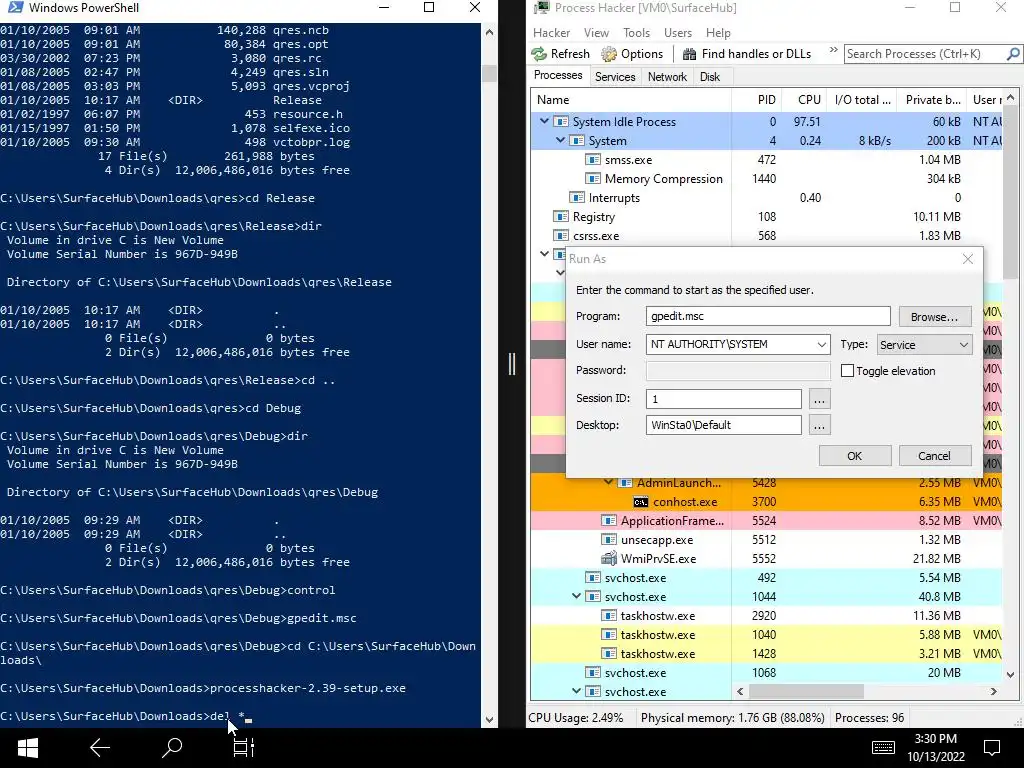
Task: Click the Session ID input field
Action: pyautogui.click(x=724, y=399)
